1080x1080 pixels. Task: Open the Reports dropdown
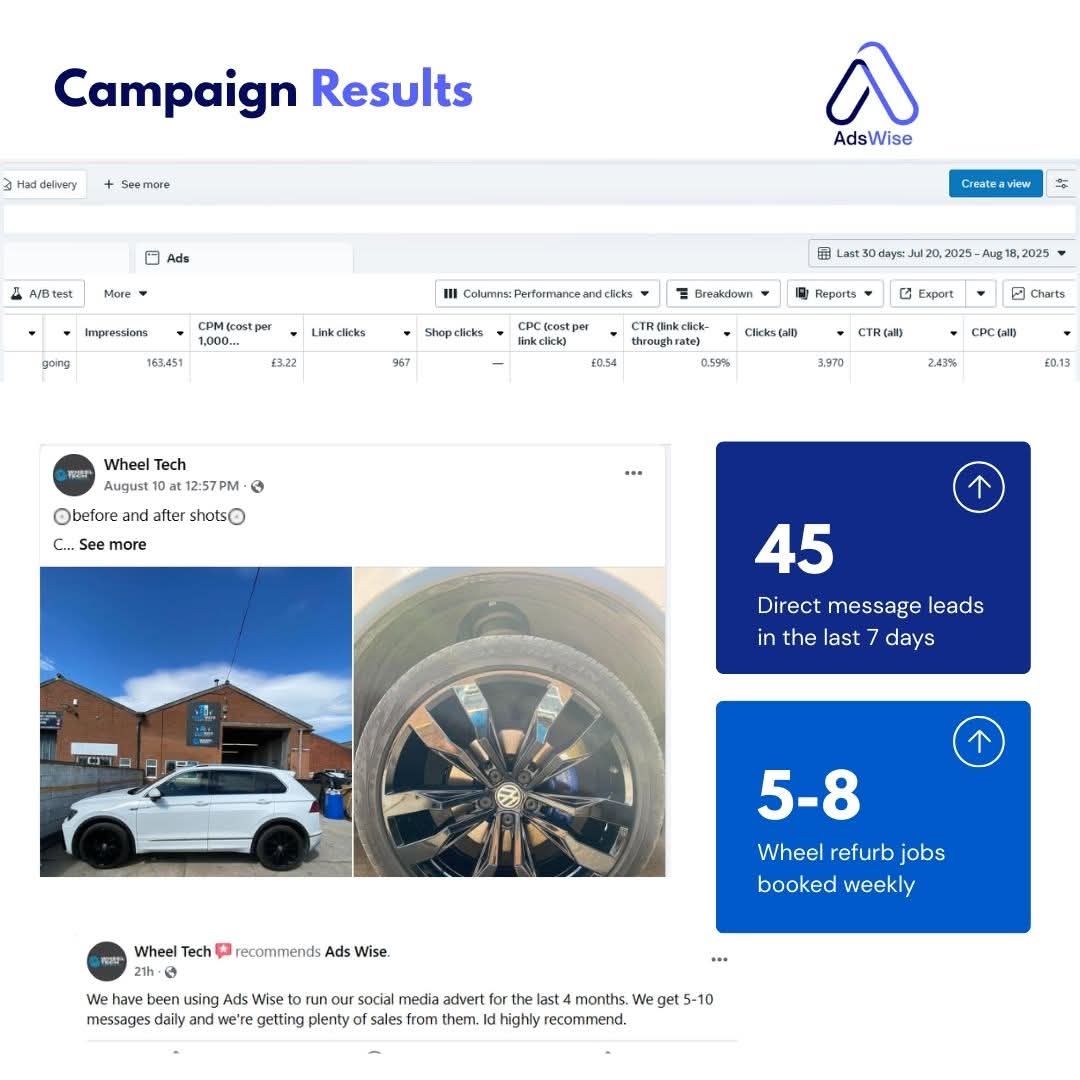click(x=835, y=293)
